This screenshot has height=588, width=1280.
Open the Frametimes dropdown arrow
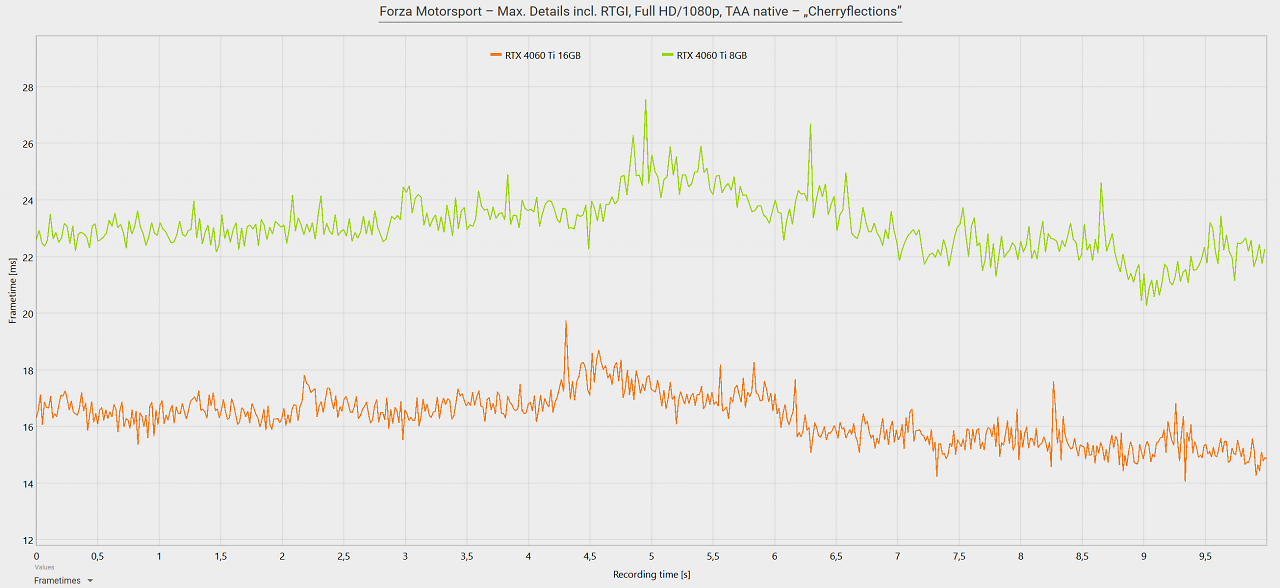pyautogui.click(x=90, y=580)
